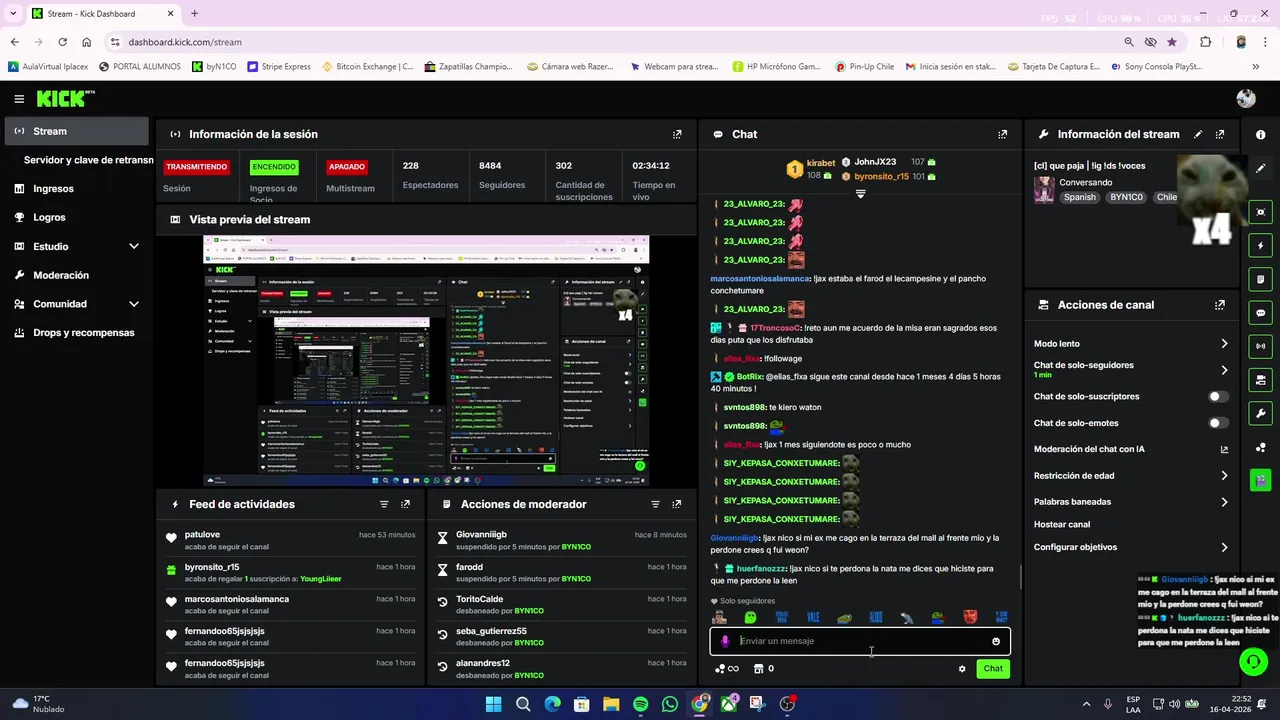Open chat settings gear icon

[x=962, y=669]
